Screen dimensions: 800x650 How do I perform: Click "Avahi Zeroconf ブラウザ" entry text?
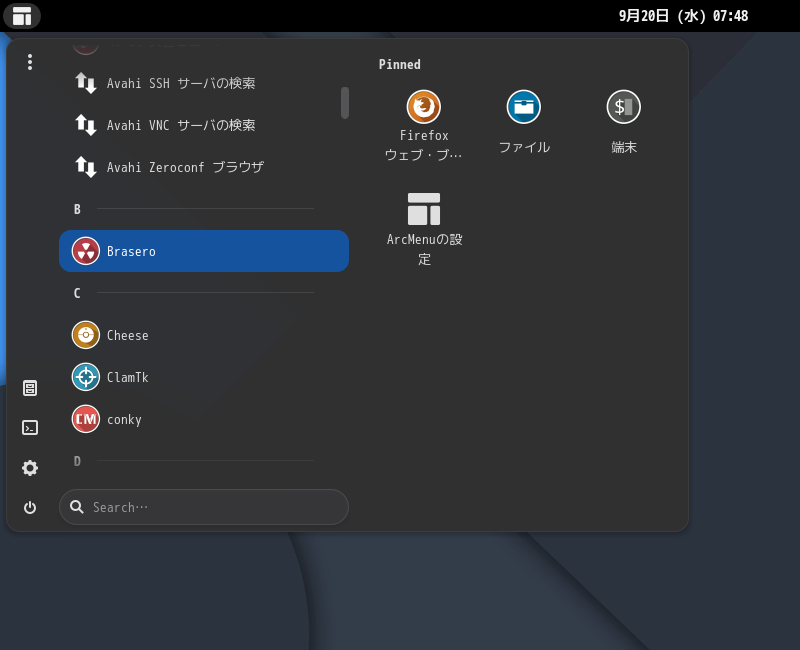click(x=185, y=167)
